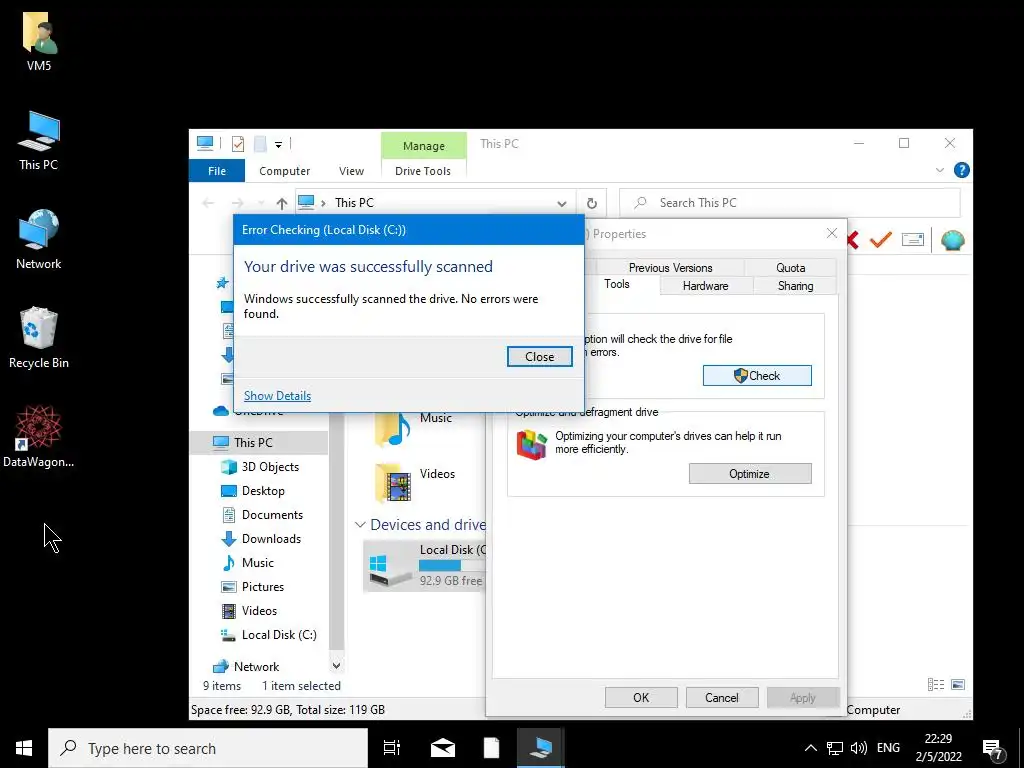This screenshot has height=768, width=1024.
Task: Select Pictures in navigation pane
Action: [263, 587]
